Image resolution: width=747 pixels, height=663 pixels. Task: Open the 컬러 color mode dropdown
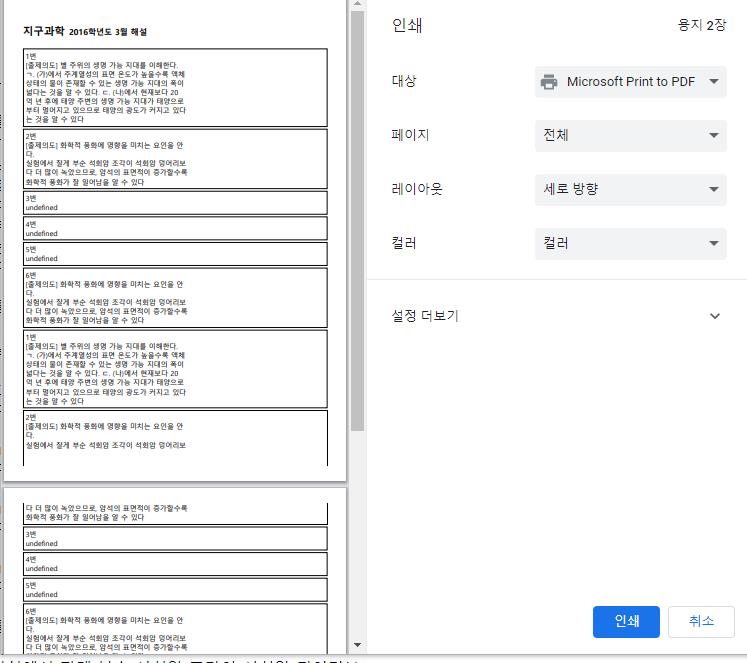click(x=630, y=243)
